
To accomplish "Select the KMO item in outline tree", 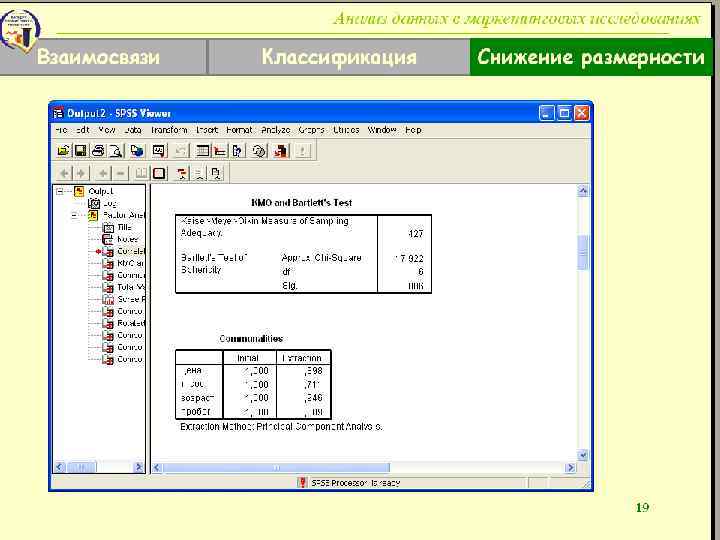I will click(x=130, y=263).
